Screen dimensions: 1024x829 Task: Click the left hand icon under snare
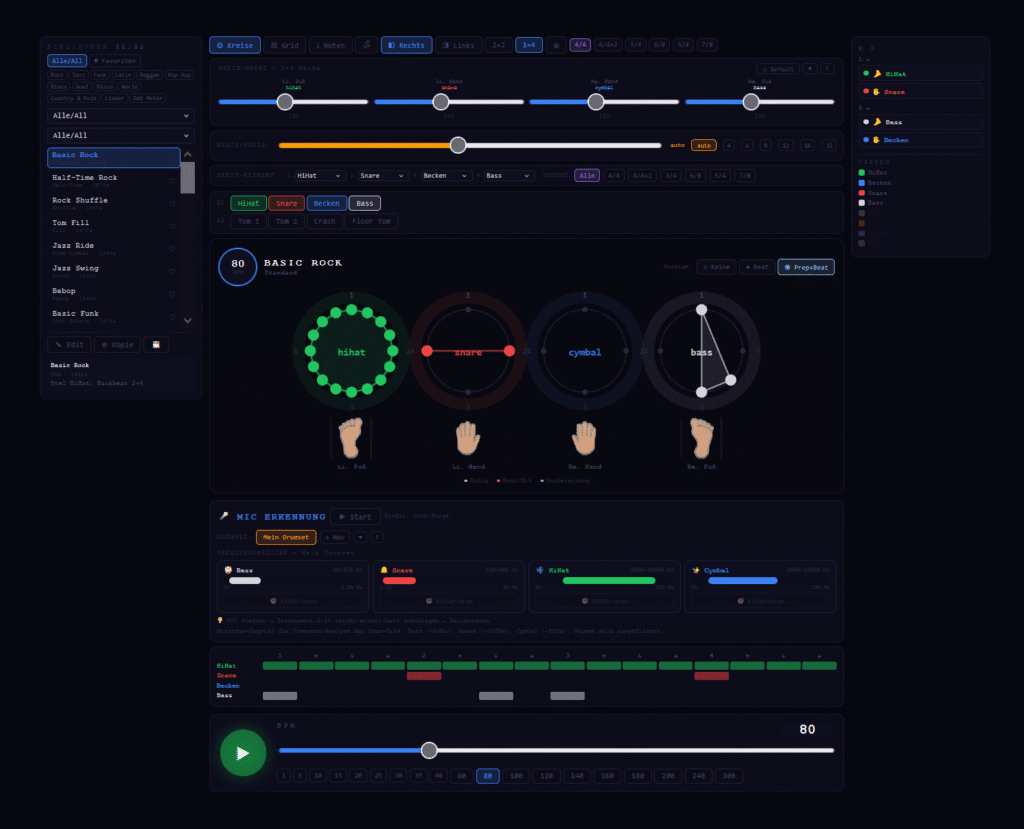click(468, 437)
